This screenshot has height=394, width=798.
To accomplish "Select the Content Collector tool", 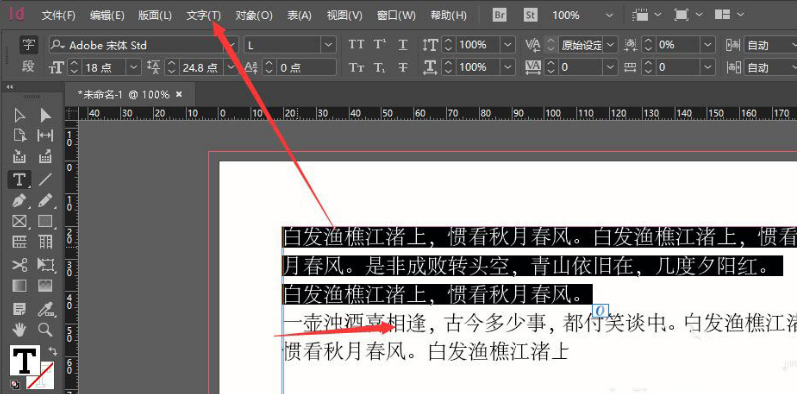I will (19, 156).
